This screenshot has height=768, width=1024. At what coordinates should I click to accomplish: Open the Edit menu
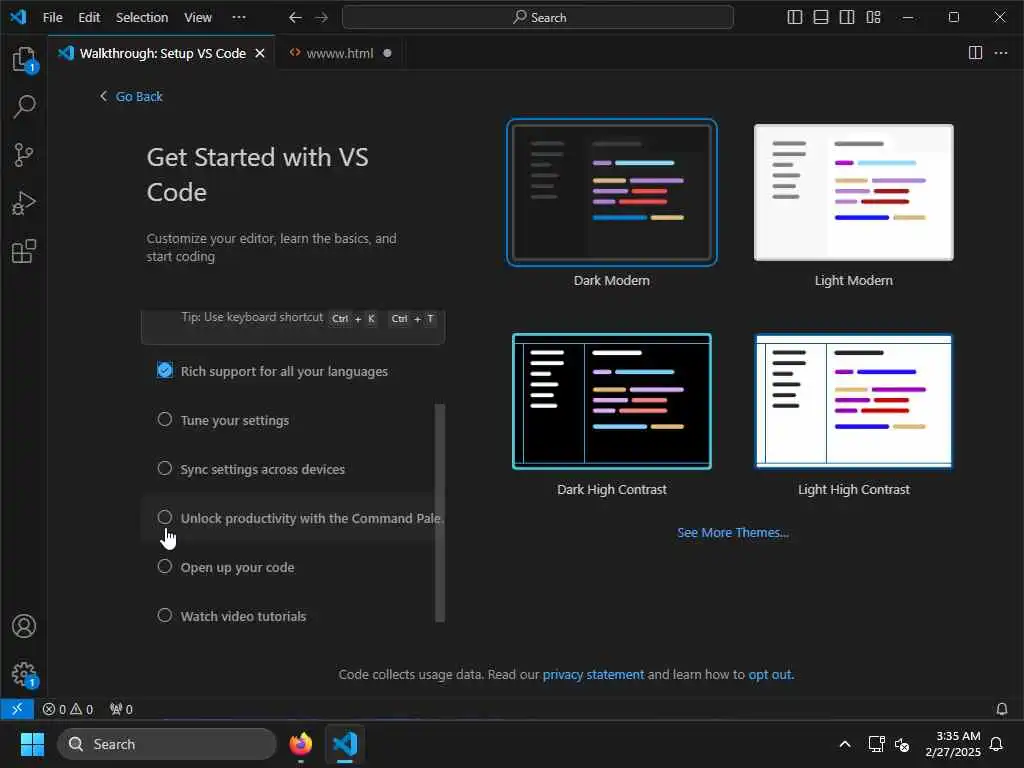coord(89,18)
